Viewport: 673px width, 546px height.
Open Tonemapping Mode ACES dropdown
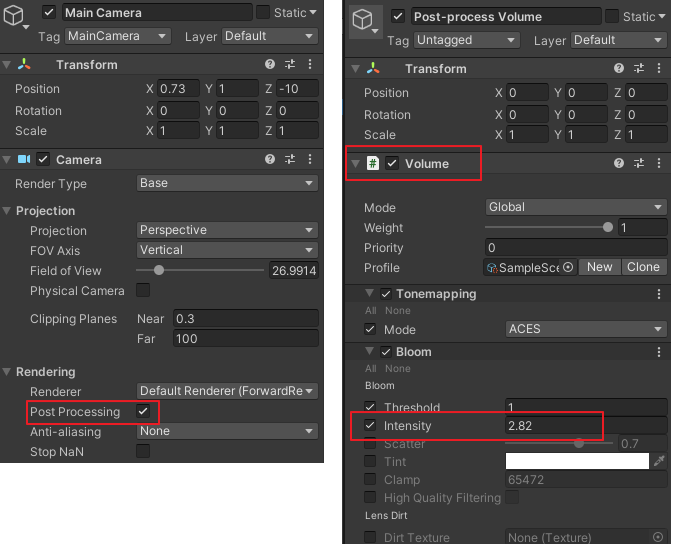586,329
